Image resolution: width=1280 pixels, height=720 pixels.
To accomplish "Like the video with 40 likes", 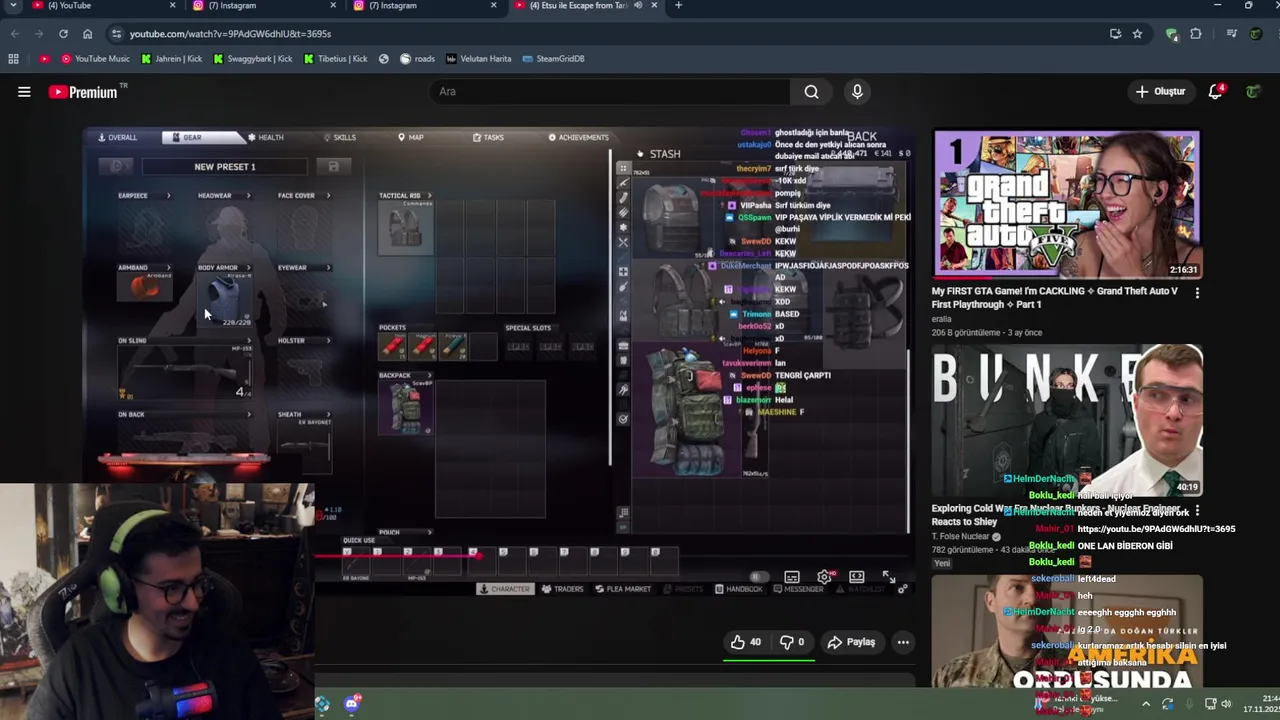I will (748, 642).
